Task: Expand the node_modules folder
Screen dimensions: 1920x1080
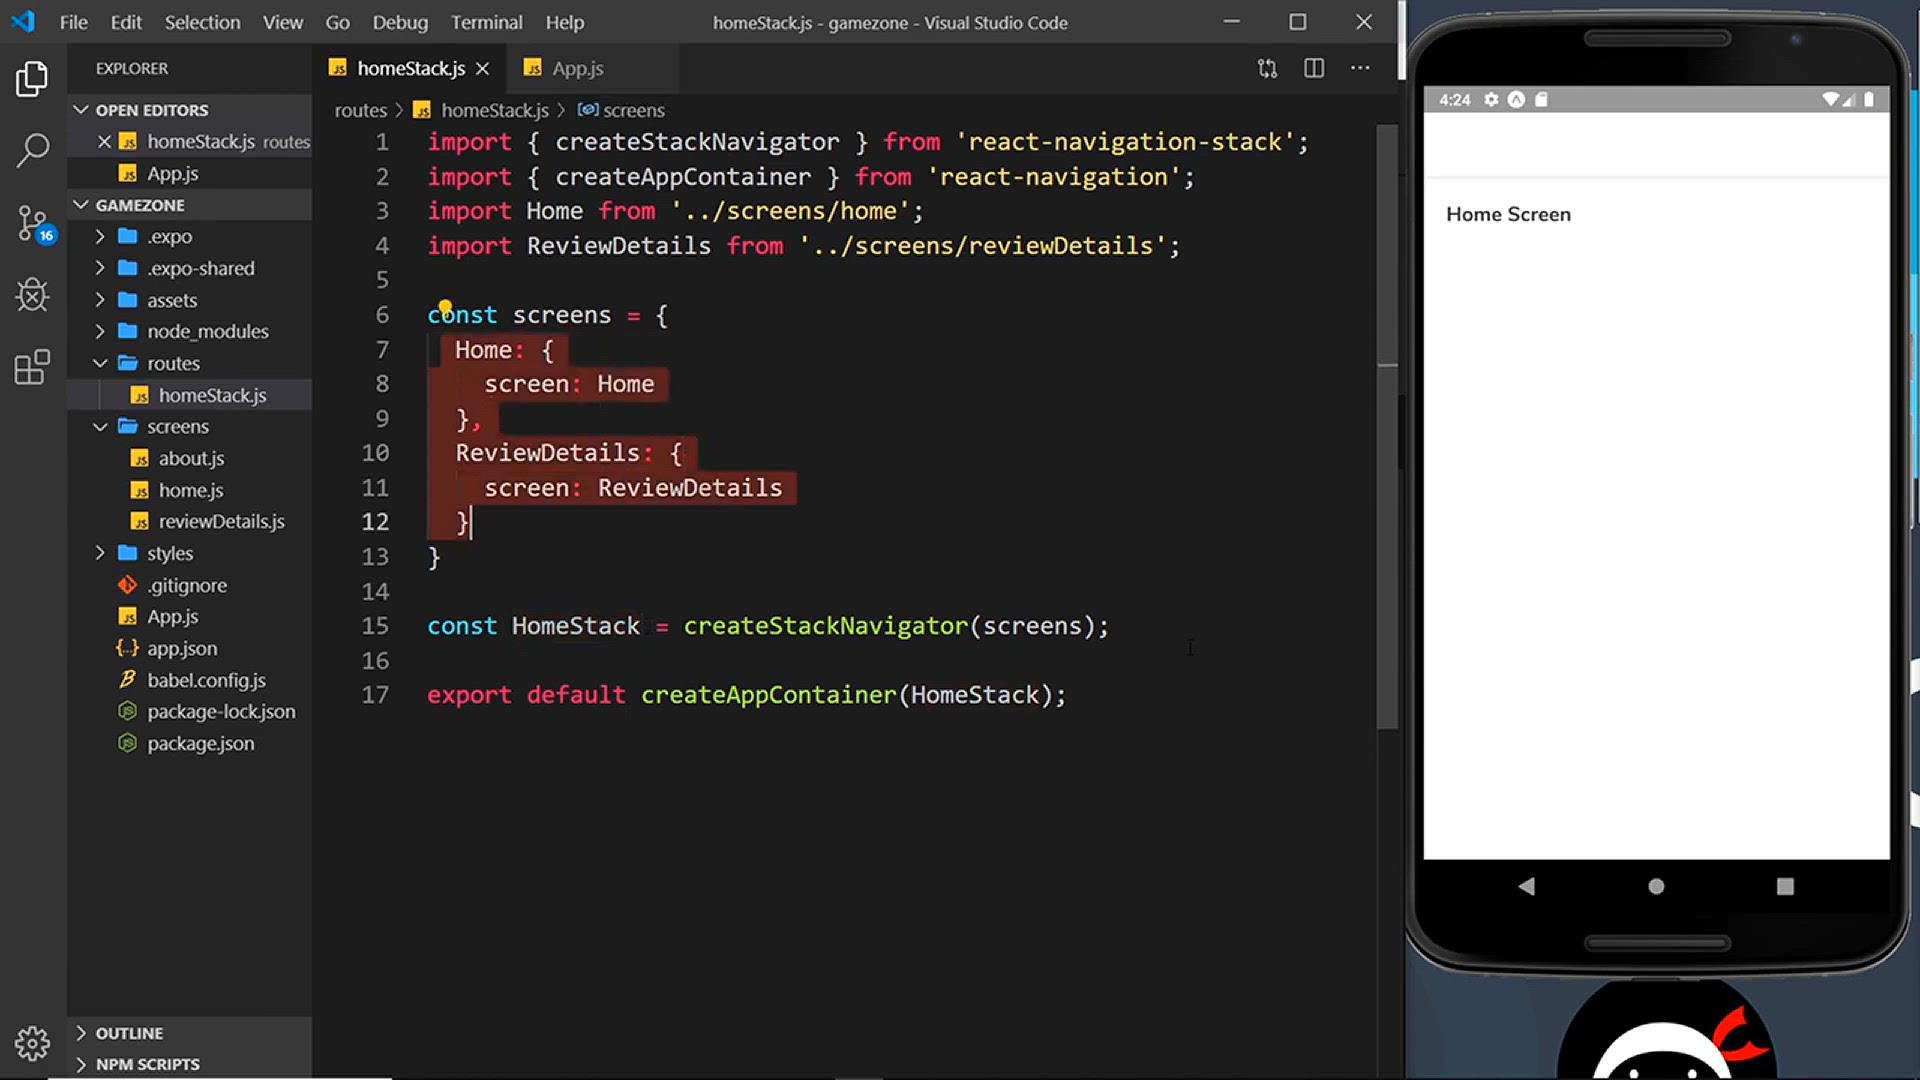Action: (x=190, y=331)
